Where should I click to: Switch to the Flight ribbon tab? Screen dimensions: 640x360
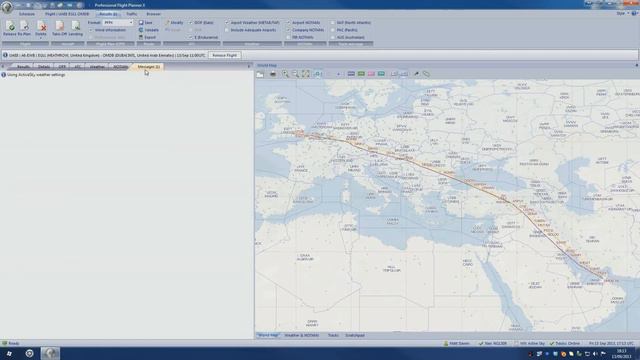[x=67, y=14]
